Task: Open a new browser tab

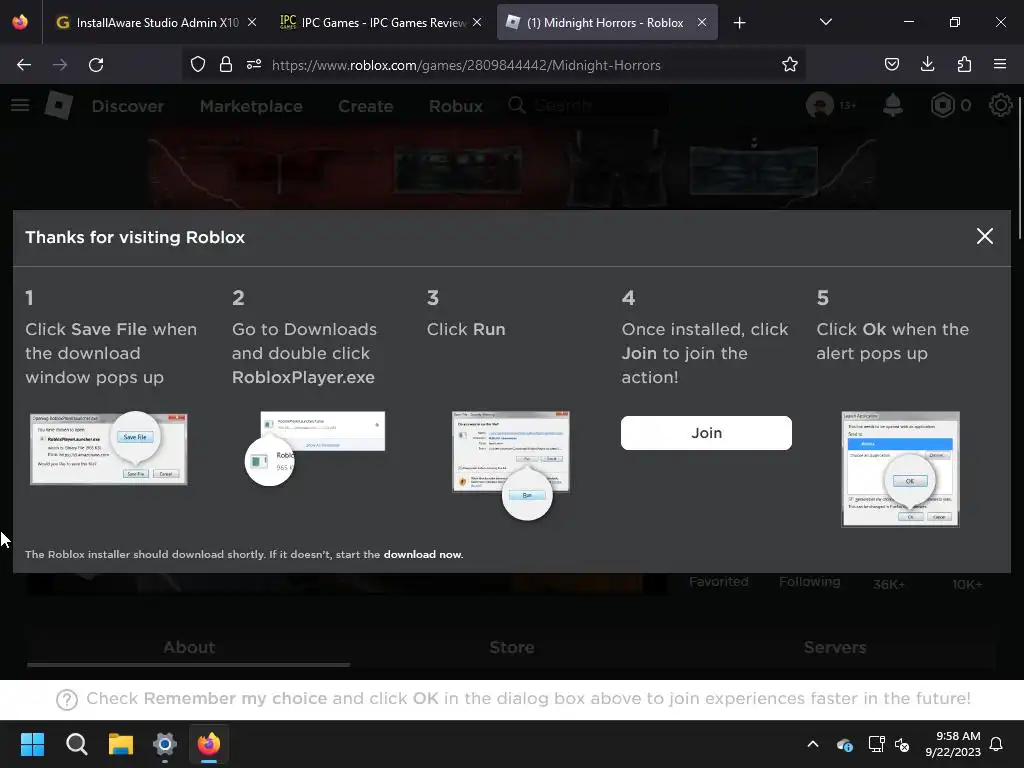Action: (x=739, y=23)
